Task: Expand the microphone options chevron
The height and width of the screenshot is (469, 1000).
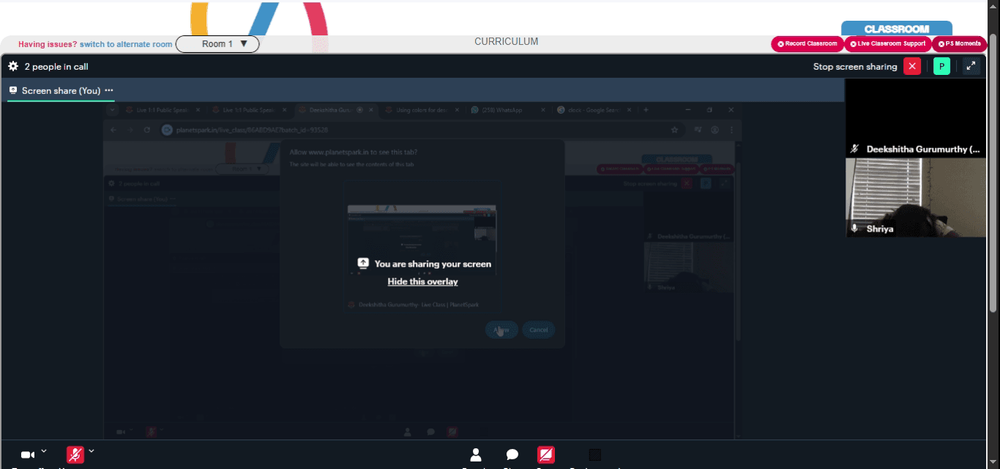Action: (91, 451)
